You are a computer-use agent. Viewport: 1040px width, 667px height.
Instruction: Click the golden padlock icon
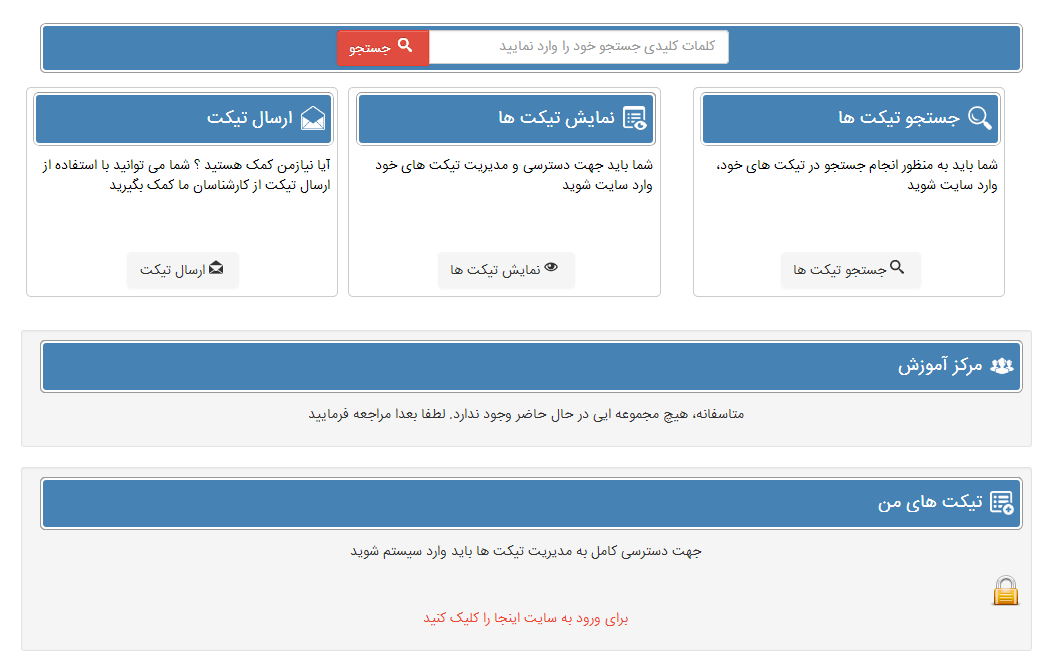click(1005, 591)
